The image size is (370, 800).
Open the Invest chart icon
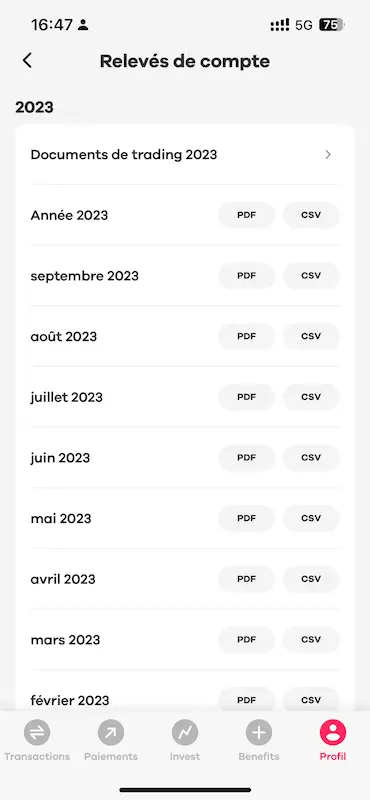185,733
